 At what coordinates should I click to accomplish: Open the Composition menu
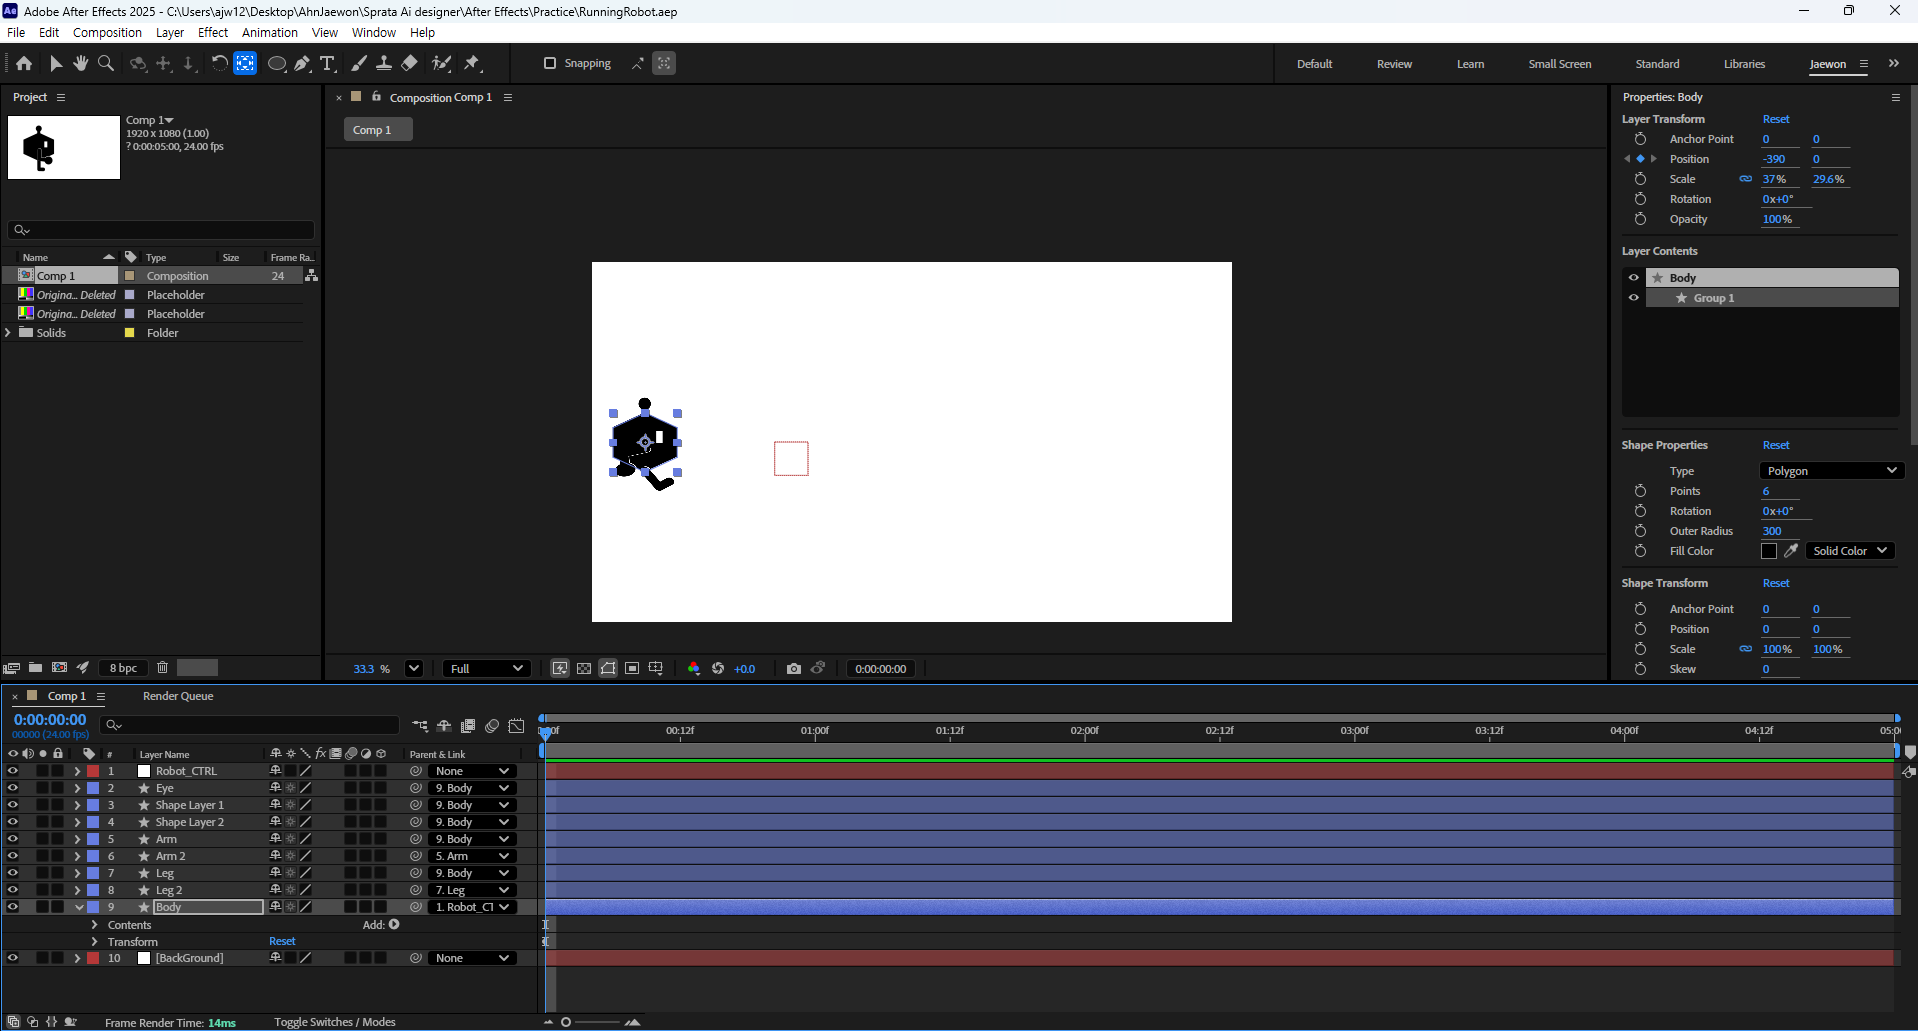click(107, 33)
